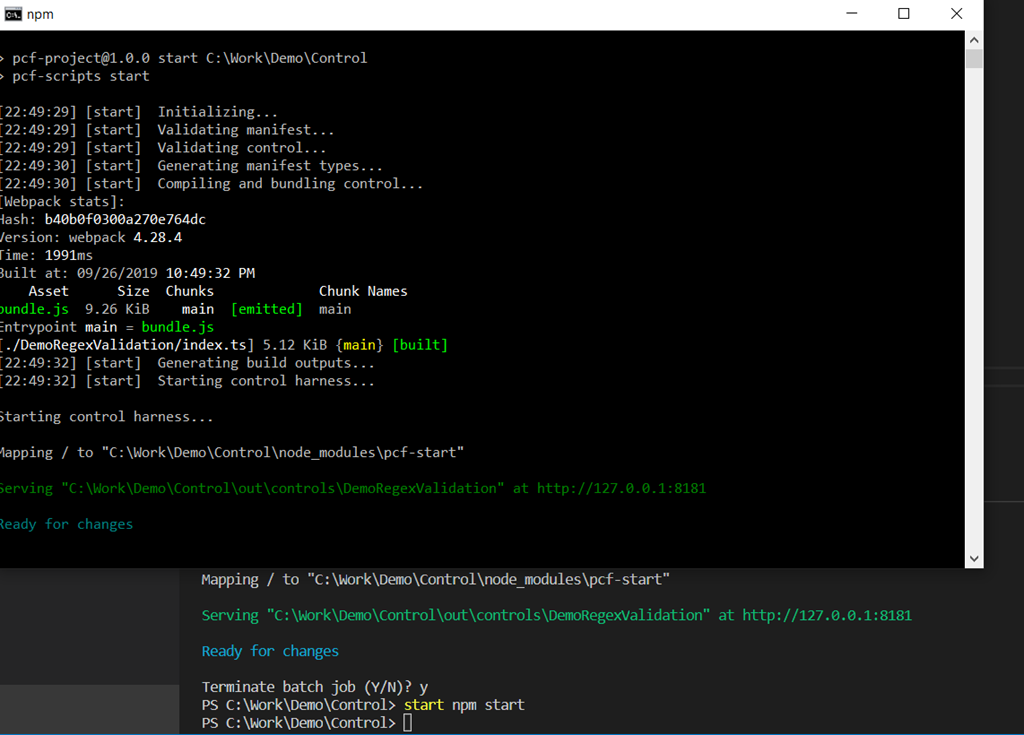Viewport: 1024px width, 735px height.
Task: Click 'Ready for changes' in npm console
Action: (x=66, y=524)
